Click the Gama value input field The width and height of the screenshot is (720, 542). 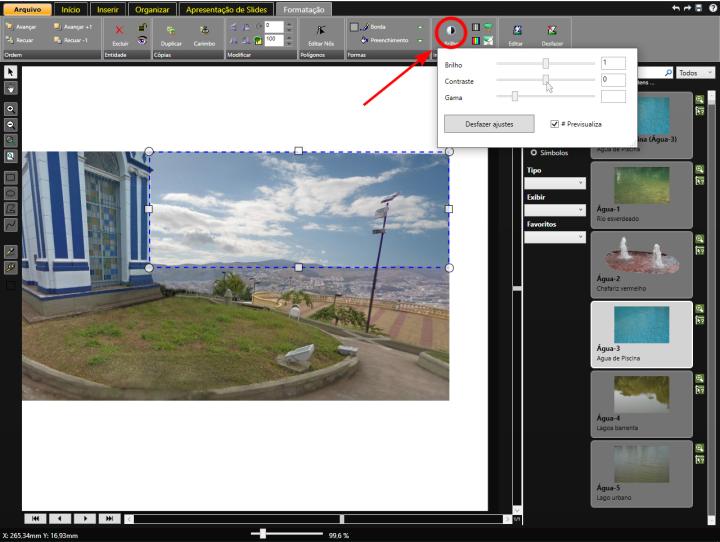(x=613, y=96)
